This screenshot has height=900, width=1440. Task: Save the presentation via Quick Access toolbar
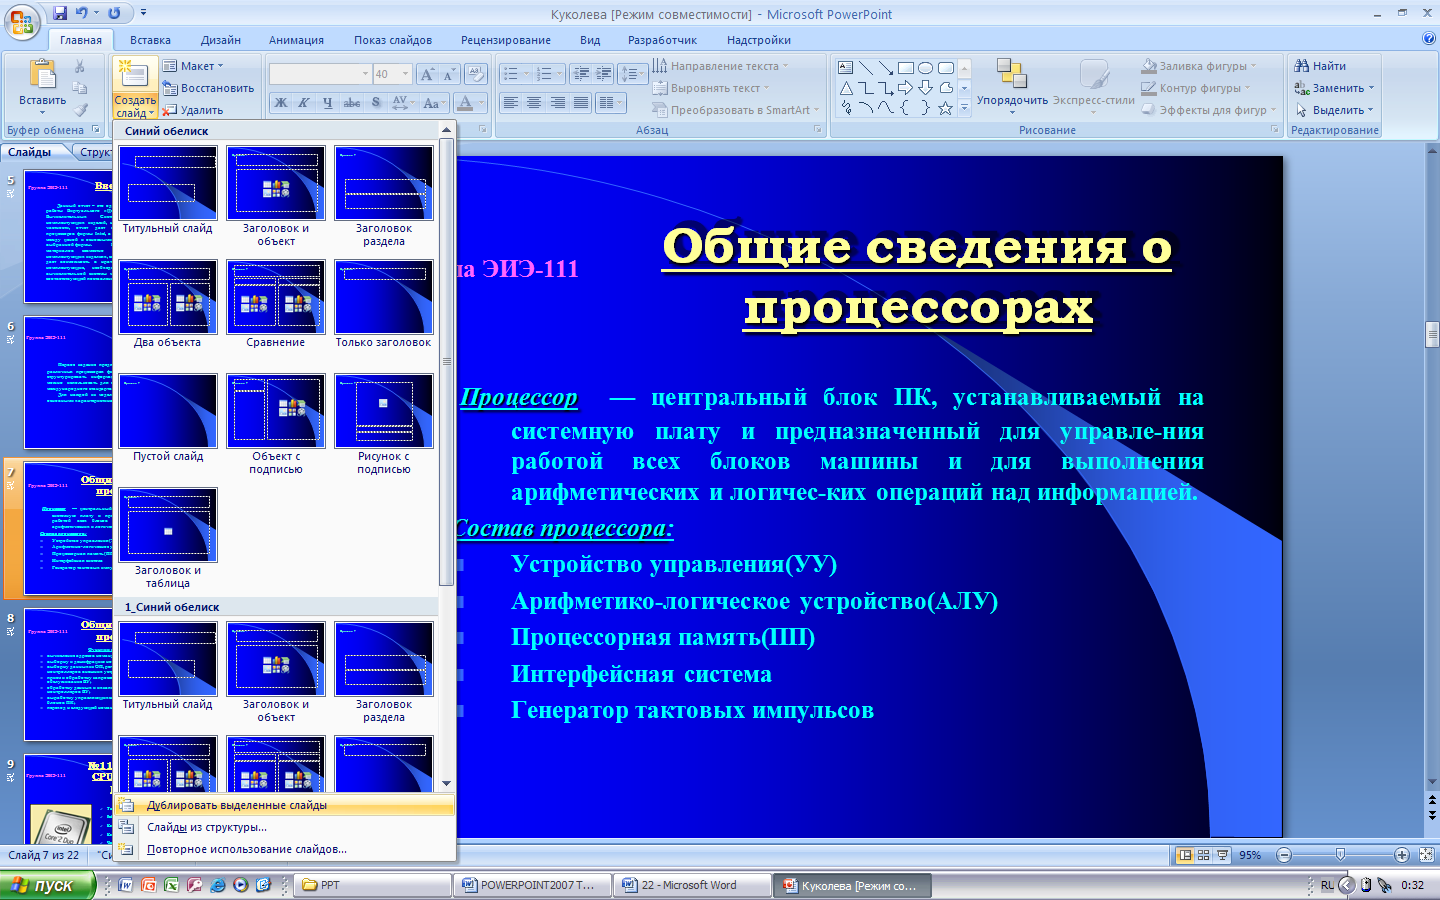click(x=59, y=13)
